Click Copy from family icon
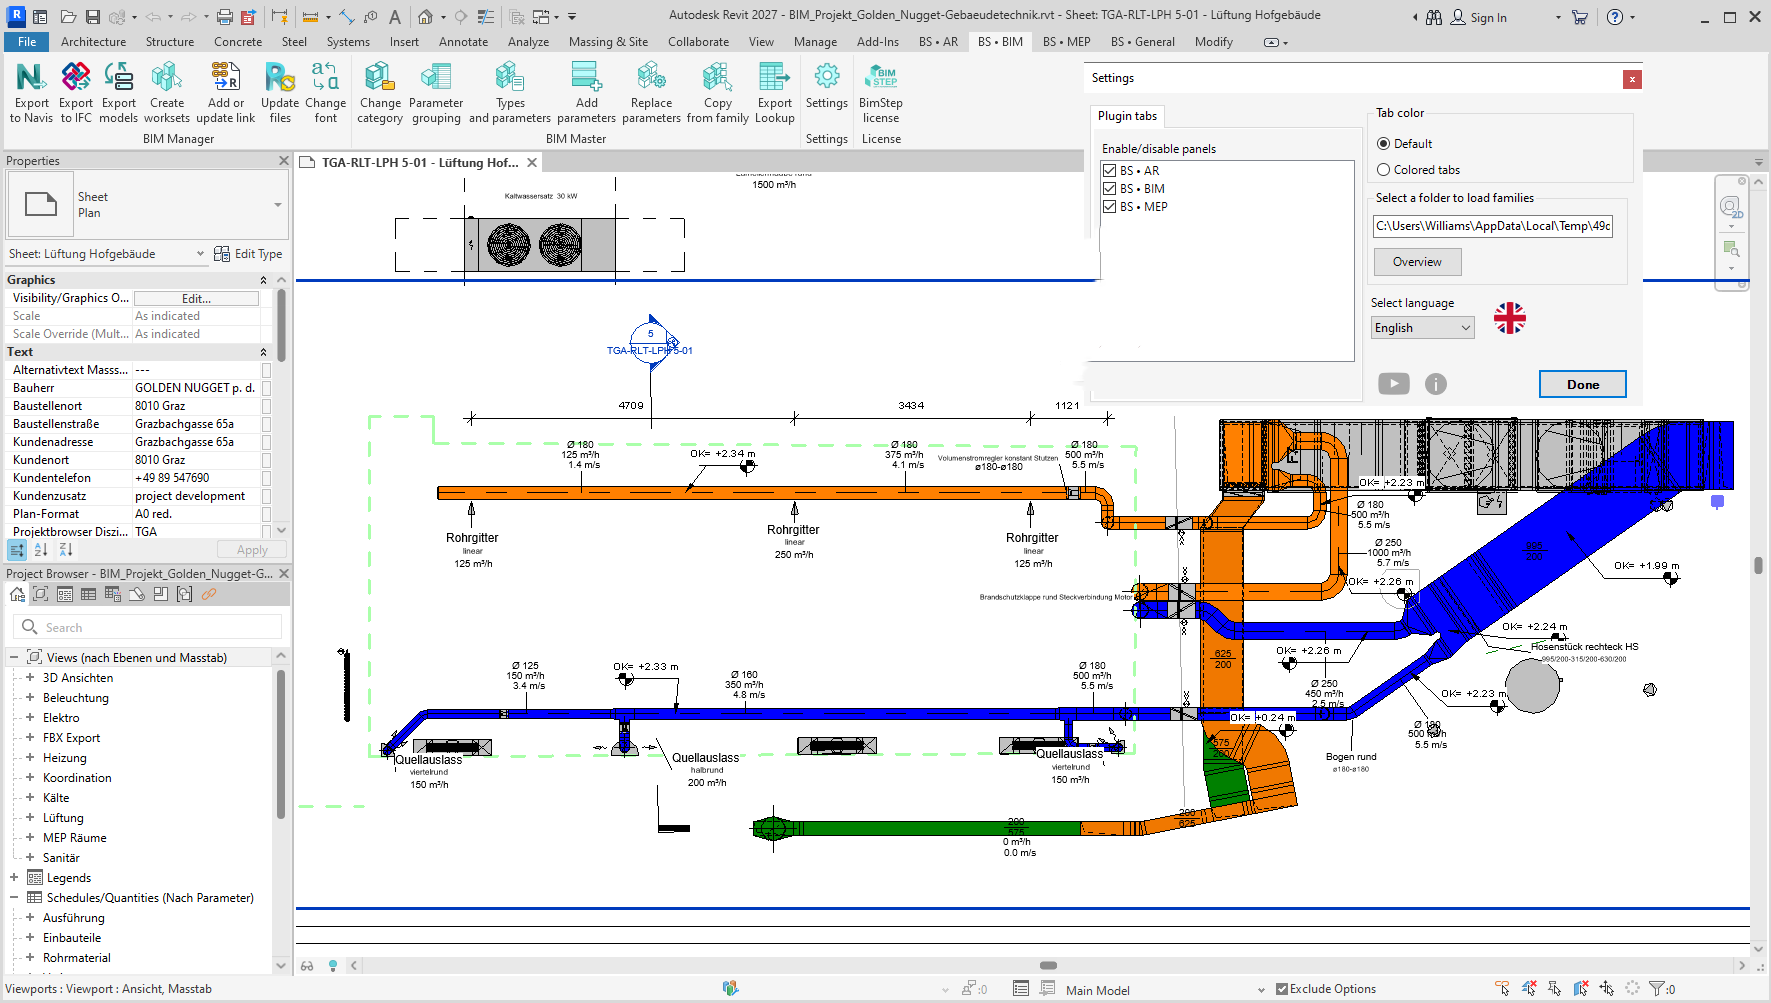 [x=717, y=77]
